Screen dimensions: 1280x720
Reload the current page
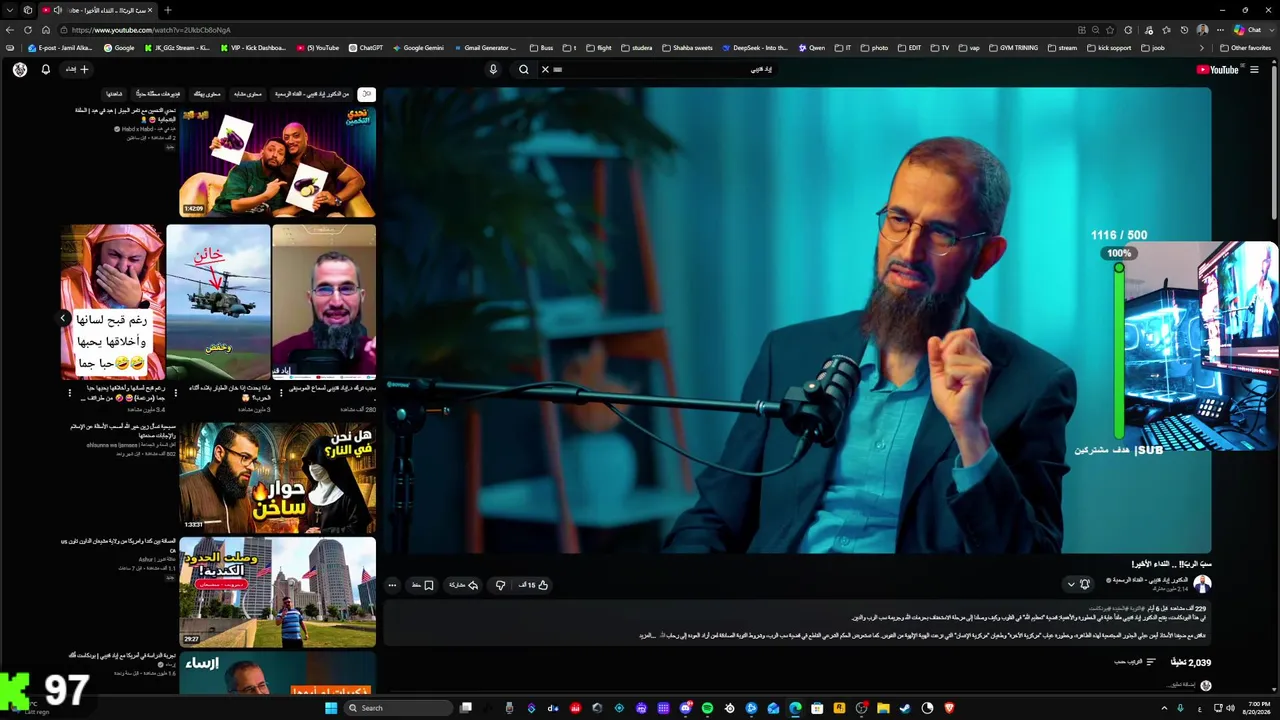28,30
